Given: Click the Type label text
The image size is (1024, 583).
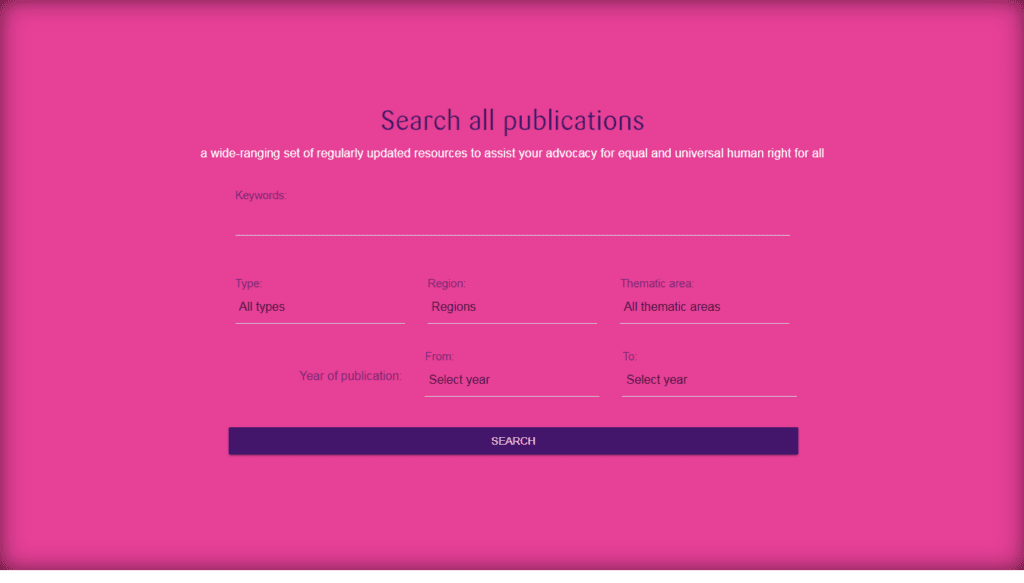Looking at the screenshot, I should pyautogui.click(x=249, y=284).
